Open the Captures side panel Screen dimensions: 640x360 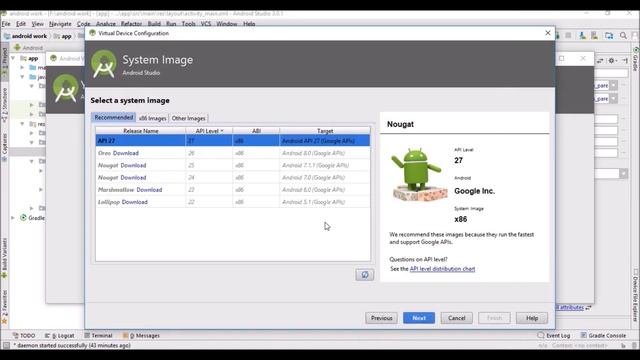4,147
